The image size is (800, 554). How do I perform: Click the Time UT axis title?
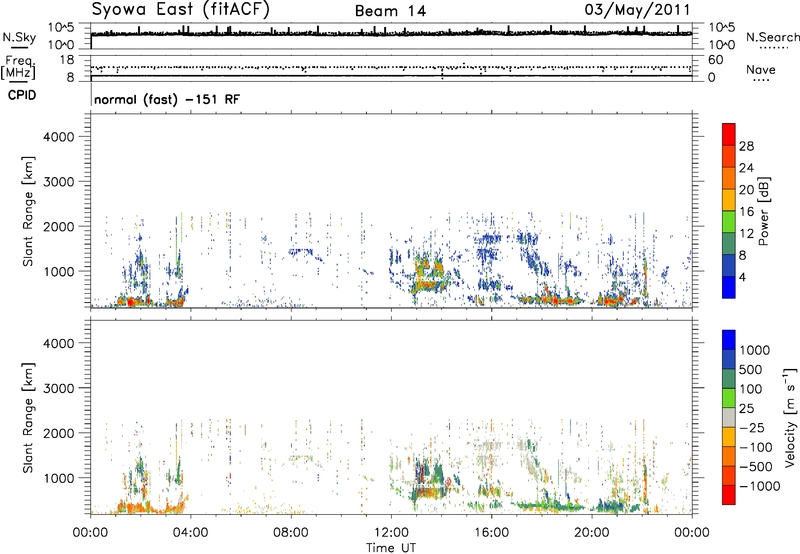(391, 548)
